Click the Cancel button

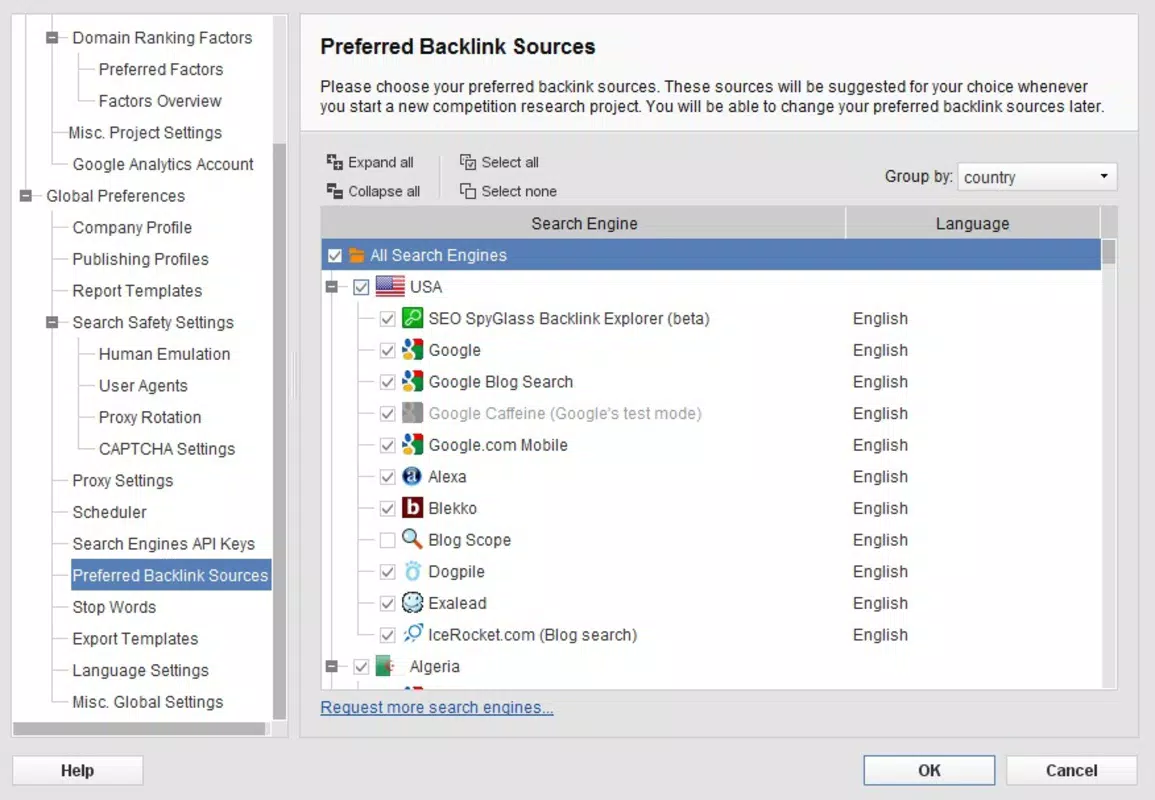tap(1071, 771)
